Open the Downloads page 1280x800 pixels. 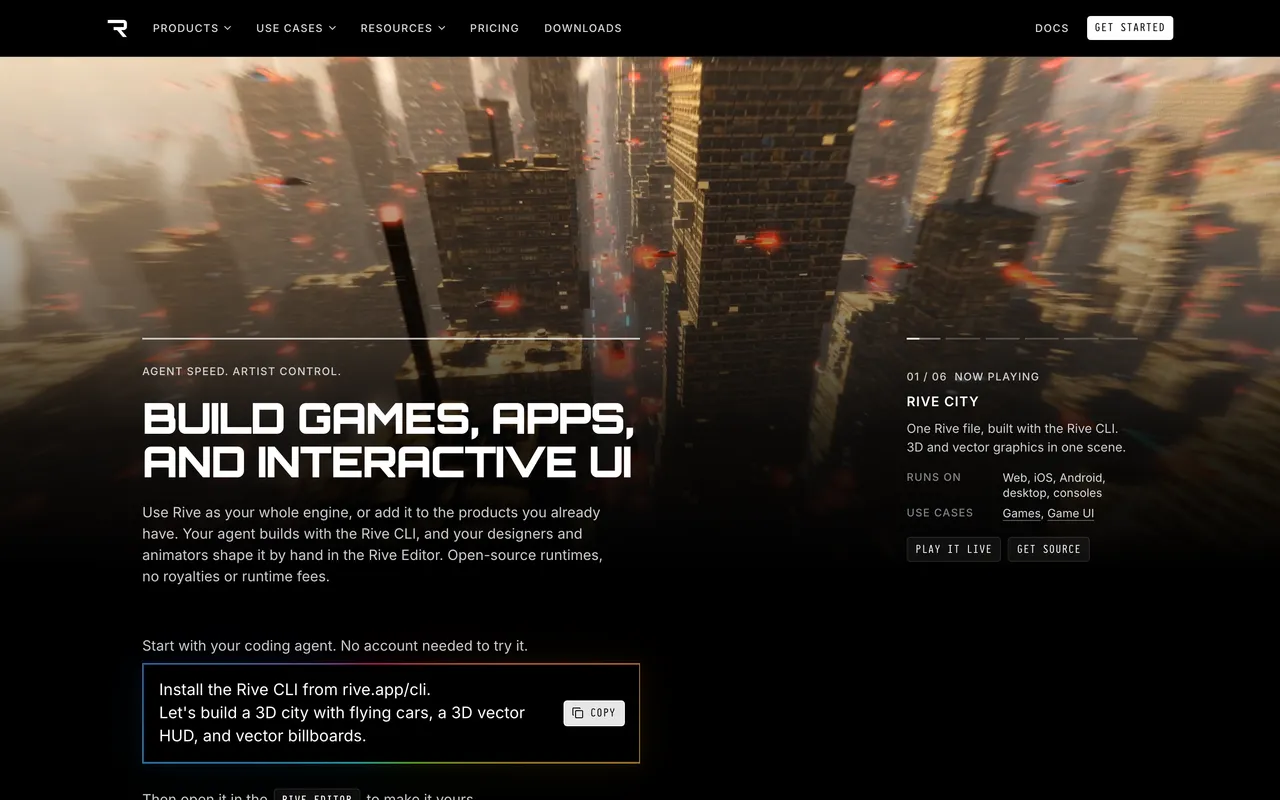(x=583, y=28)
